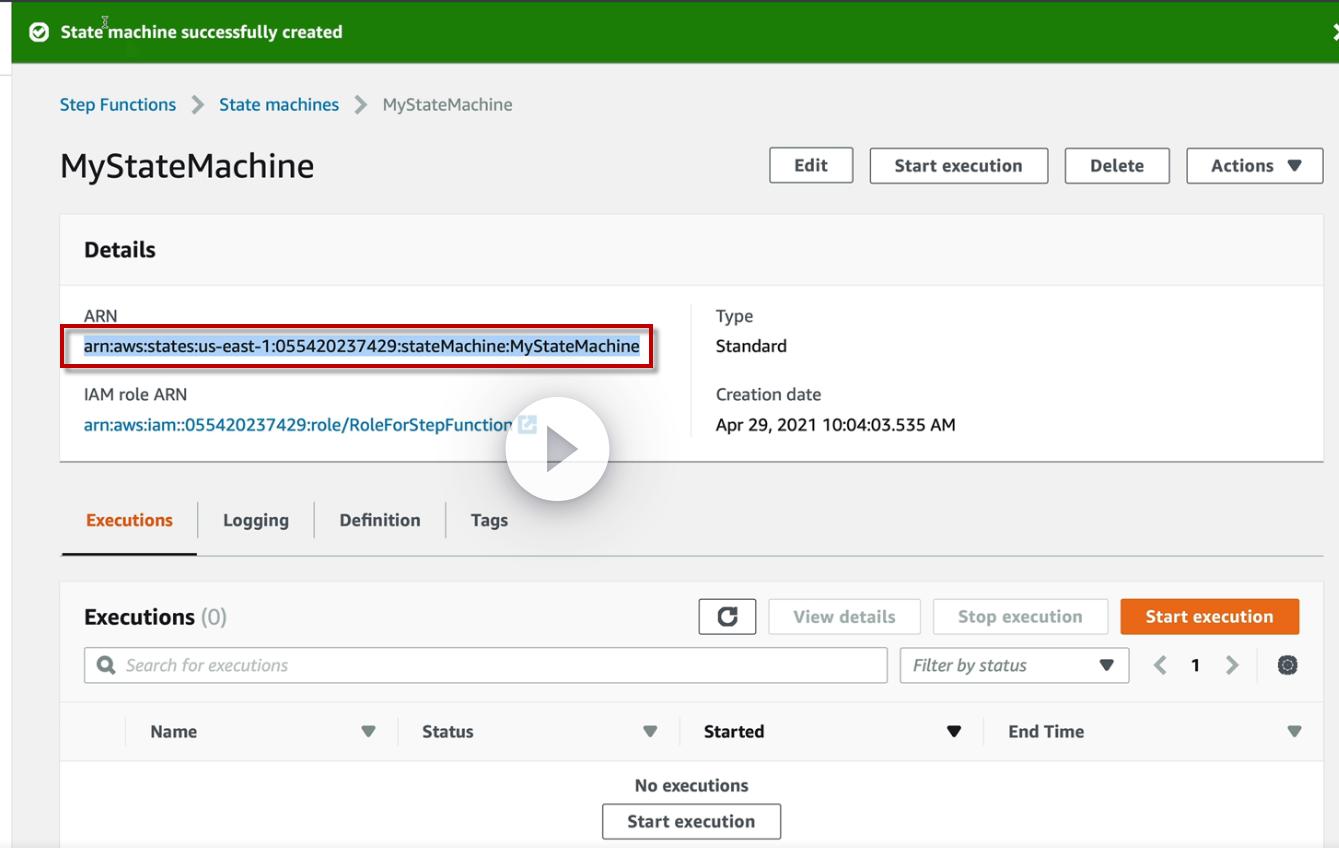Open IAM role external link icon
The height and width of the screenshot is (848, 1339).
527,425
